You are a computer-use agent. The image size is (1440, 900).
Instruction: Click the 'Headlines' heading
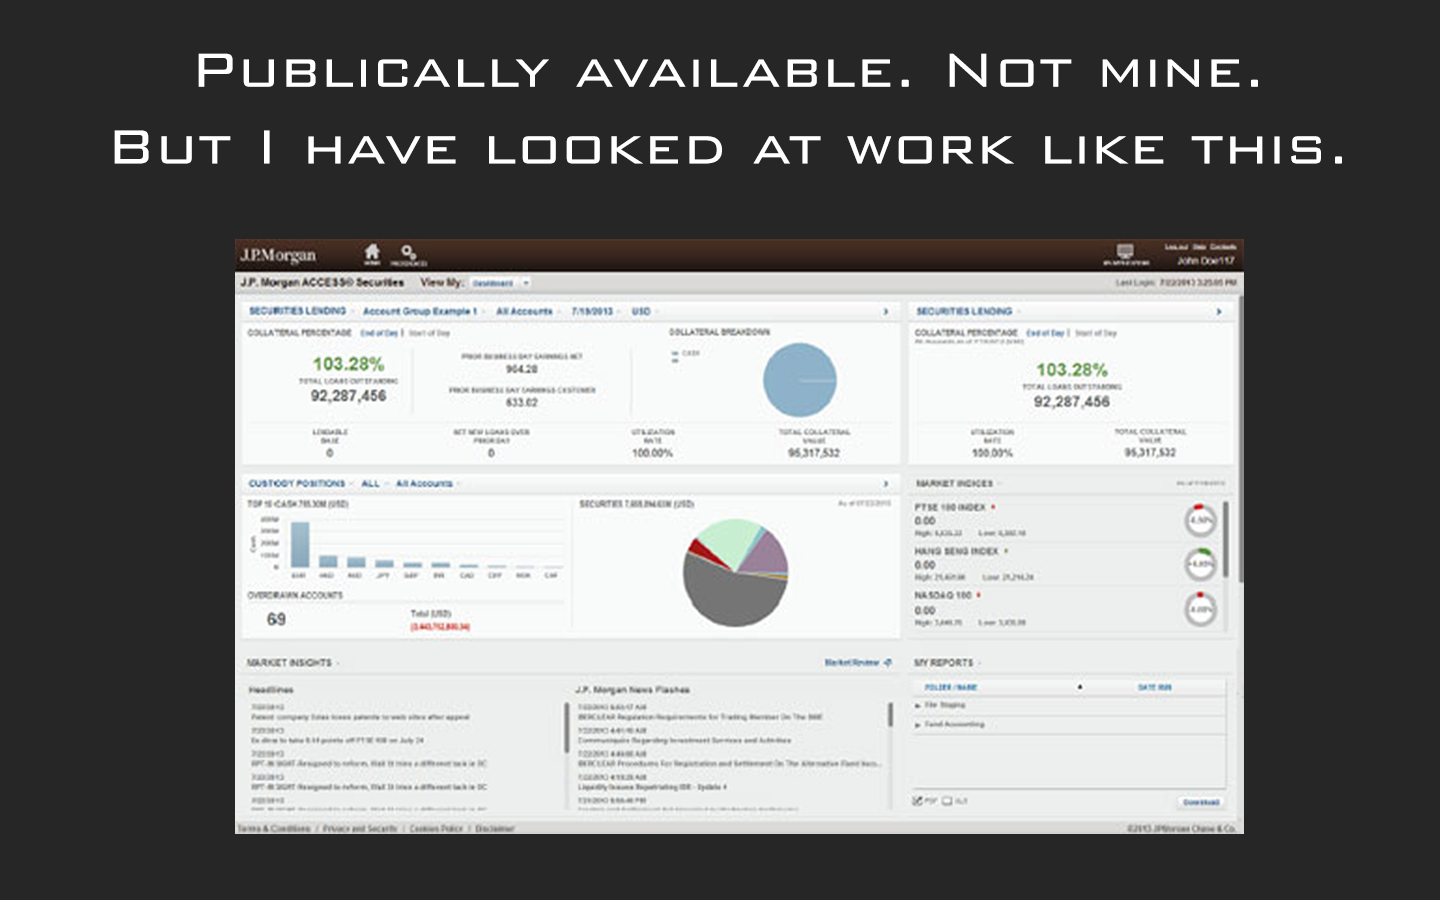click(x=271, y=690)
